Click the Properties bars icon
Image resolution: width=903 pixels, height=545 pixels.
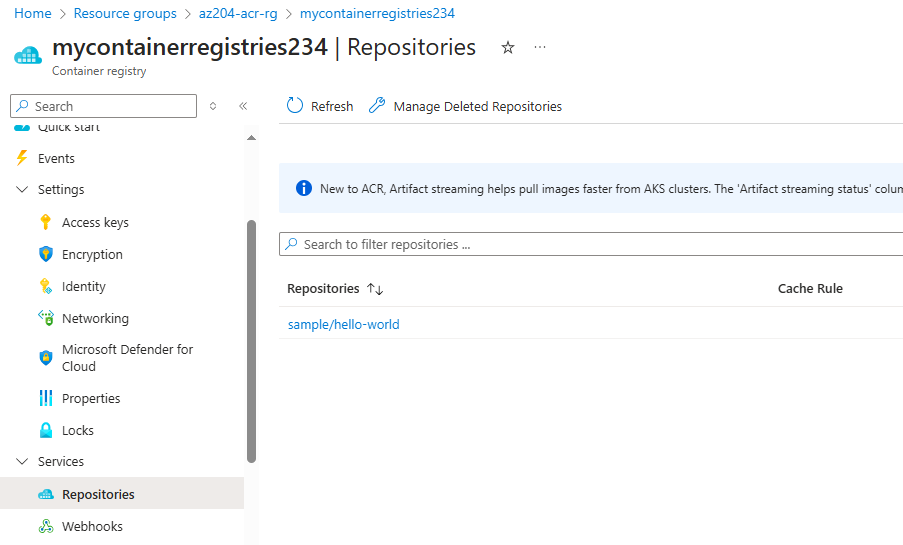point(45,398)
